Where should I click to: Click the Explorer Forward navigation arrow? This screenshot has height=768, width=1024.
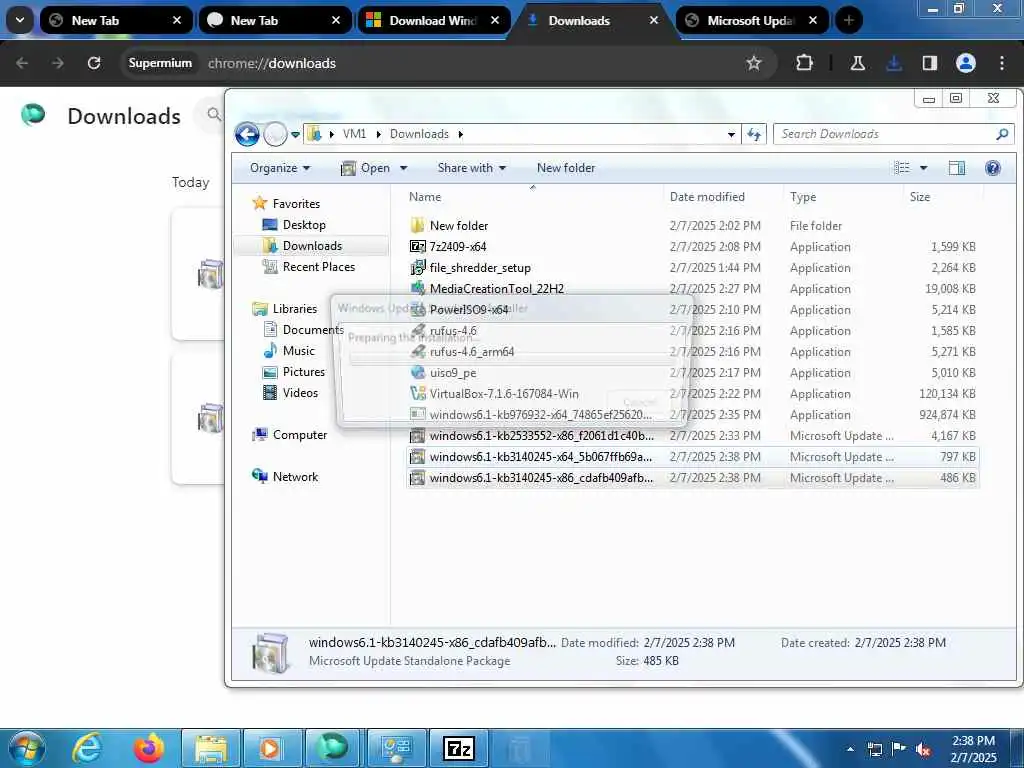pyautogui.click(x=275, y=135)
